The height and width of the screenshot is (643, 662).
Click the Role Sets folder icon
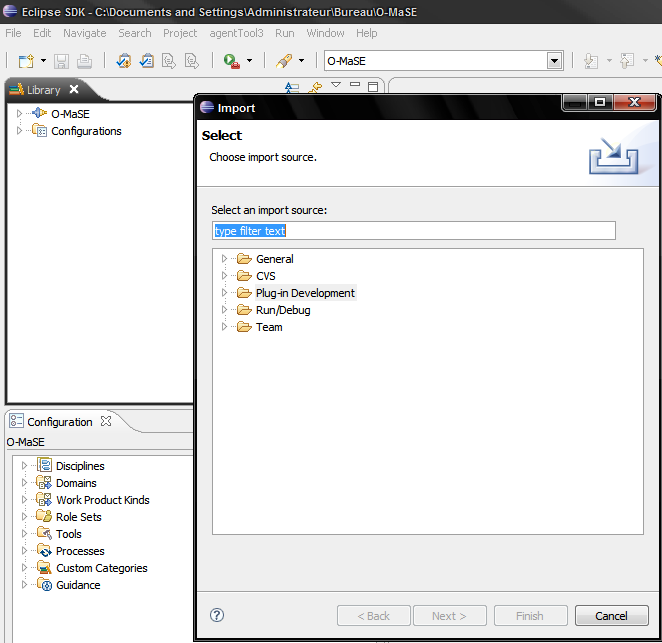click(44, 516)
